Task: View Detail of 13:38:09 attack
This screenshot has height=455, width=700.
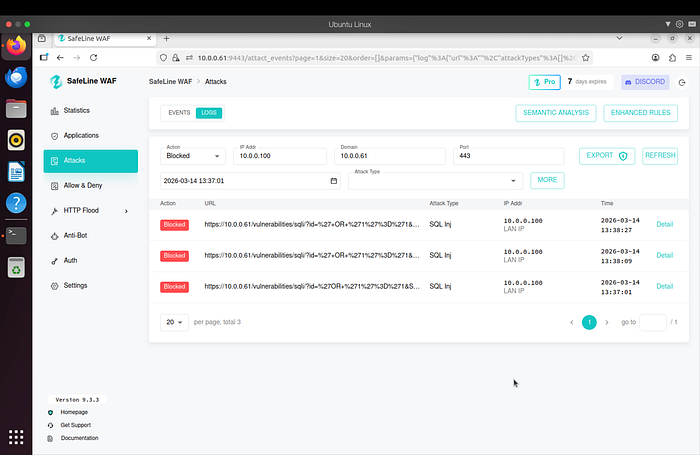Action: pyautogui.click(x=664, y=255)
